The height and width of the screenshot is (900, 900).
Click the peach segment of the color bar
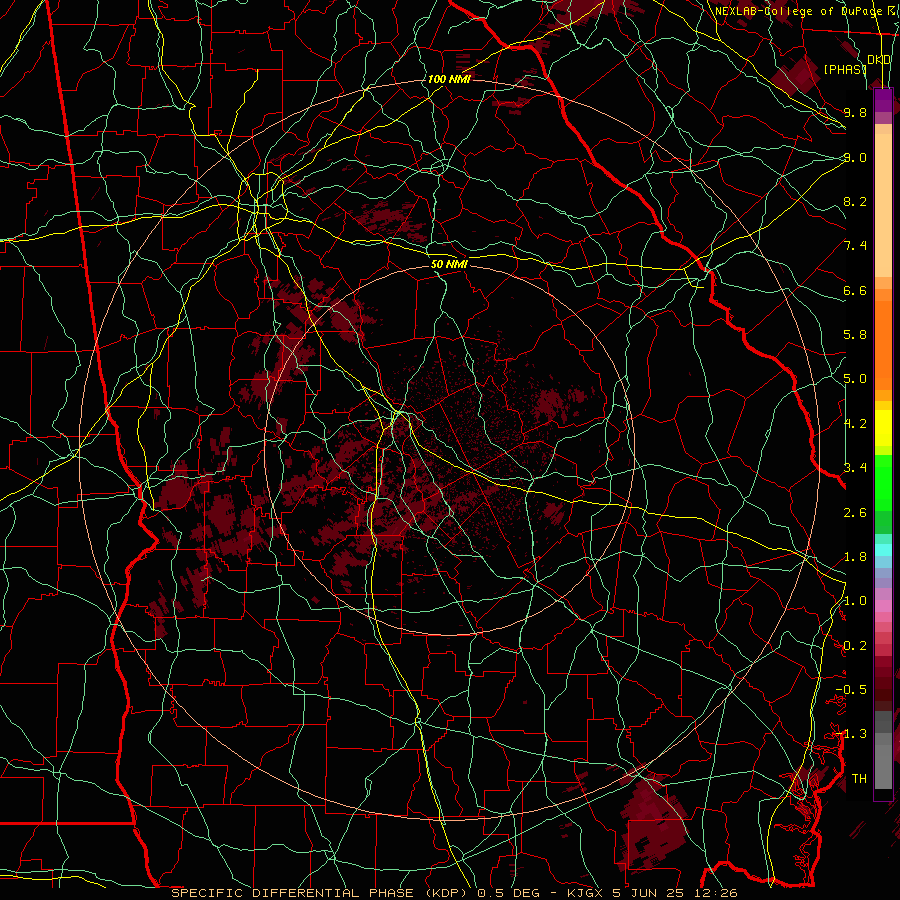pyautogui.click(x=883, y=204)
